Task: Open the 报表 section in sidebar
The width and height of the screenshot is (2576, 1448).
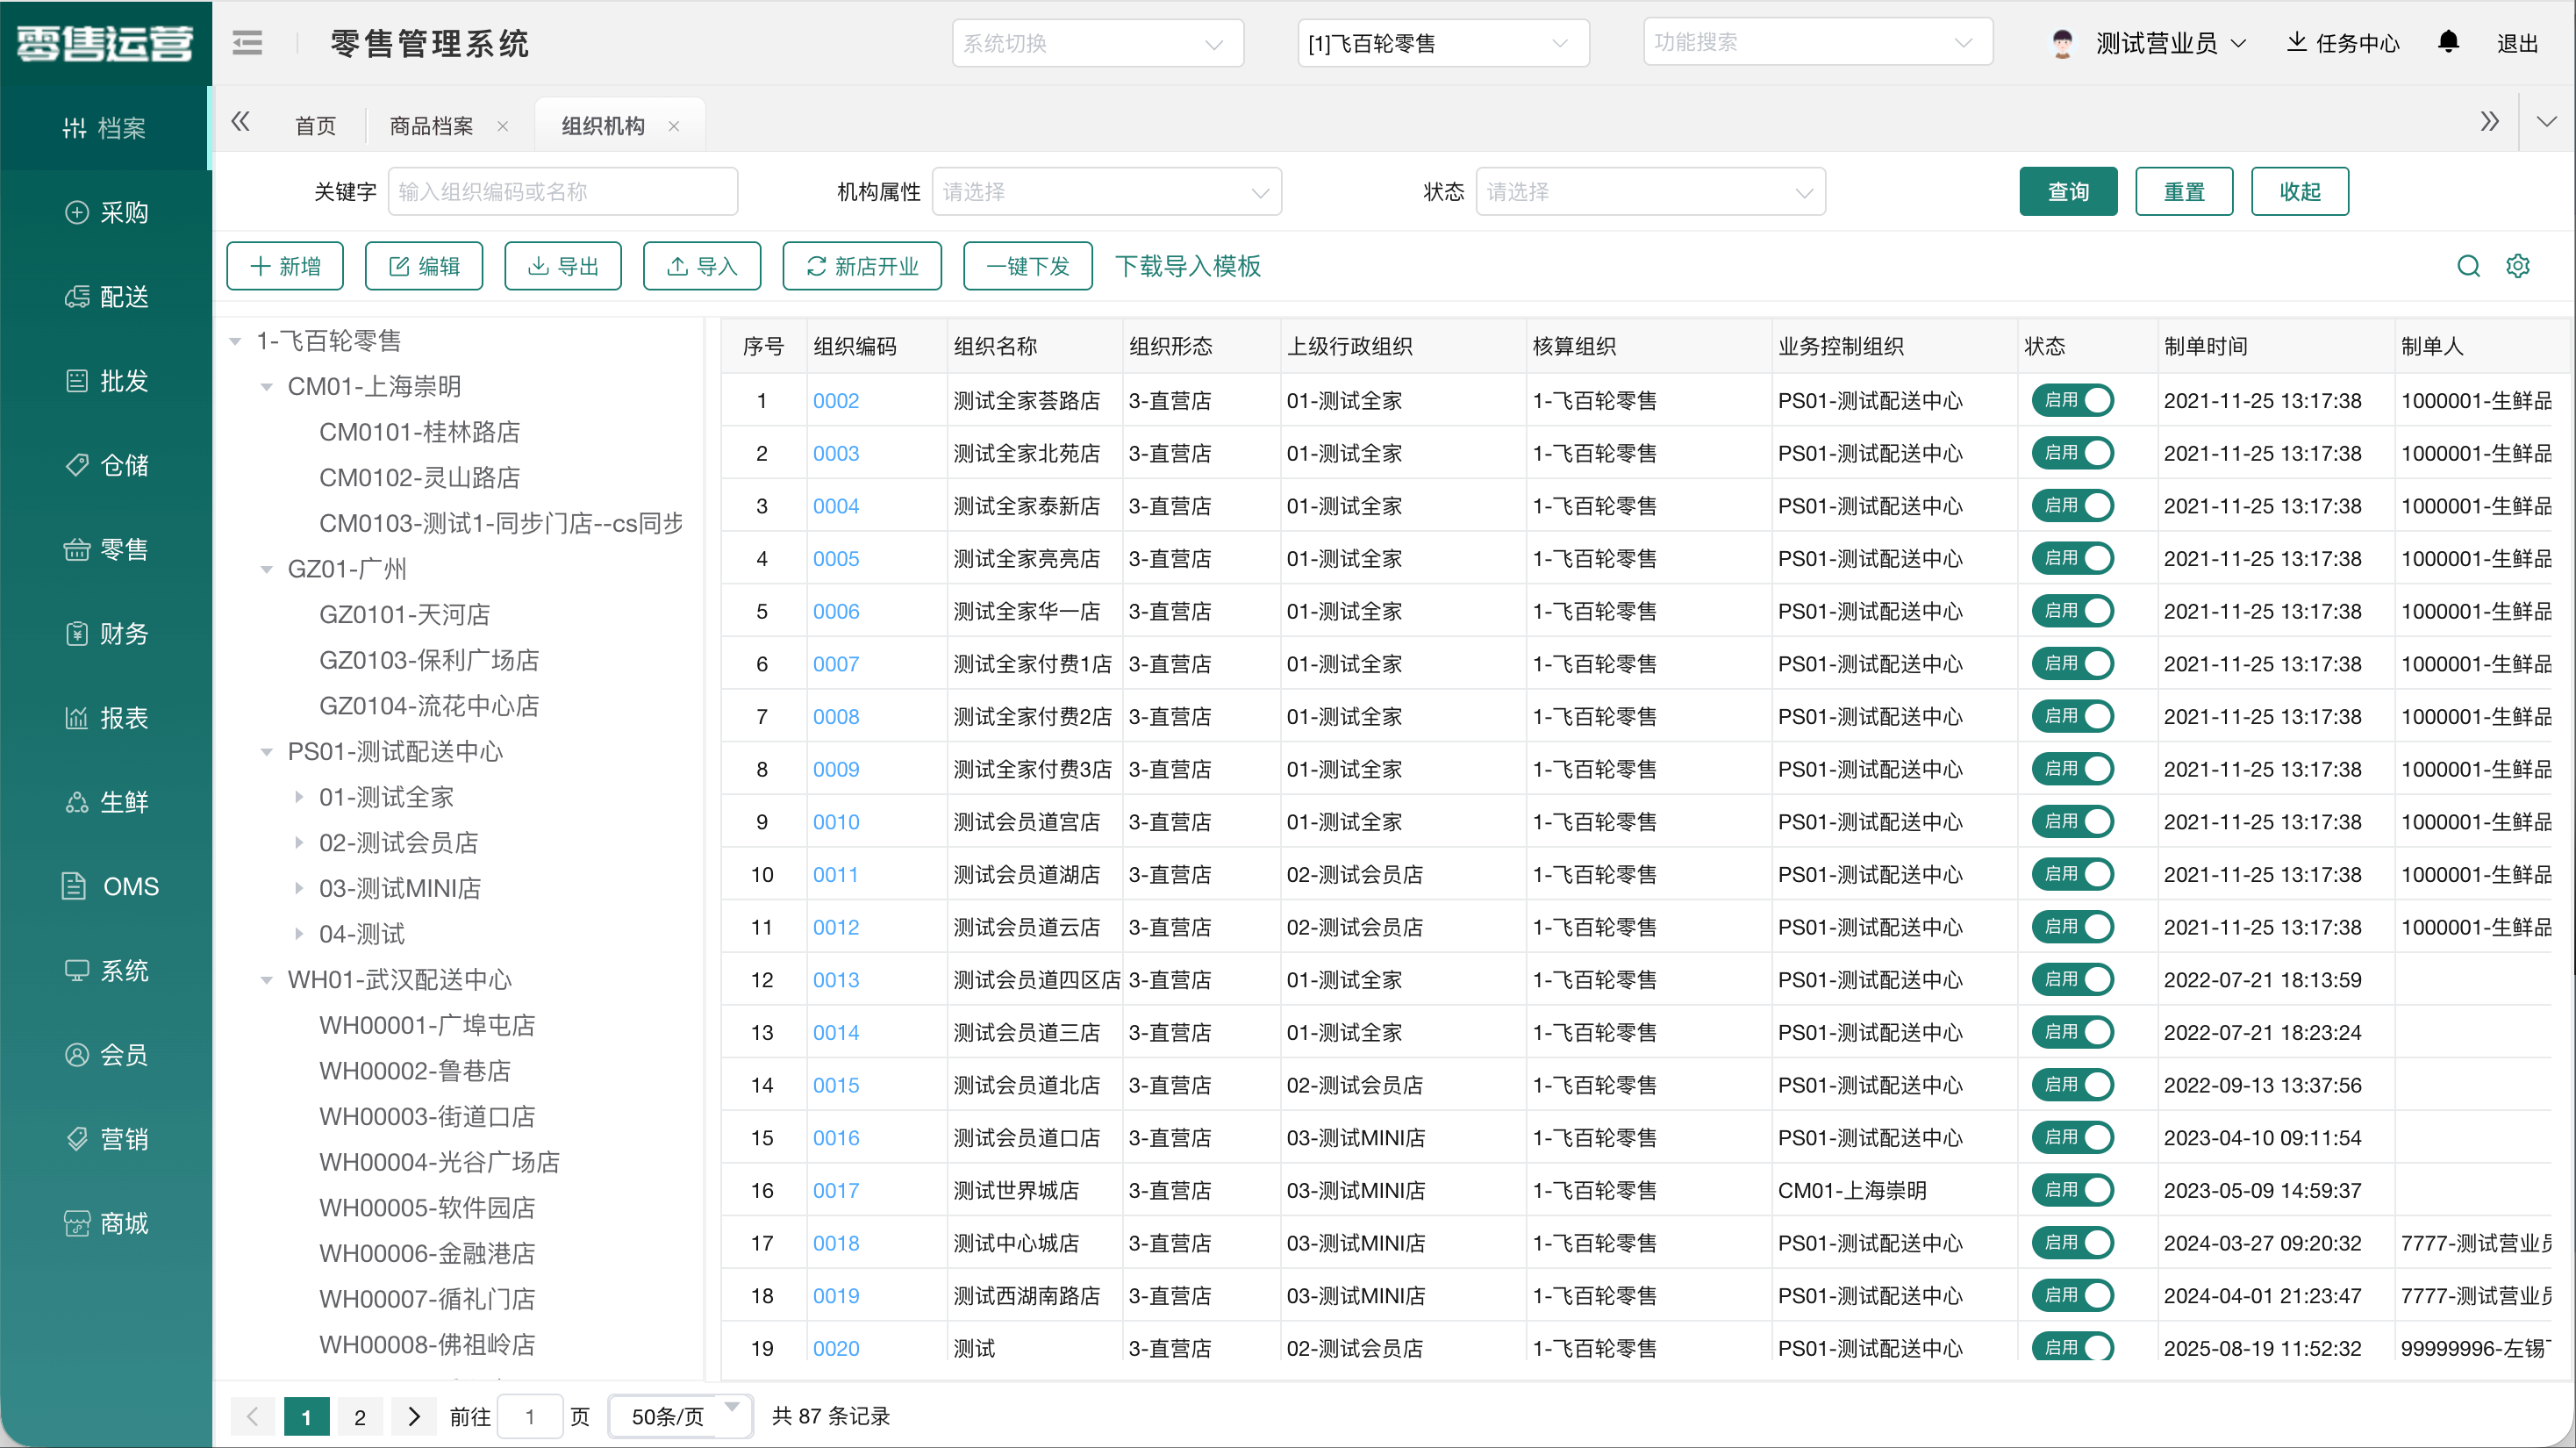Action: click(x=106, y=717)
